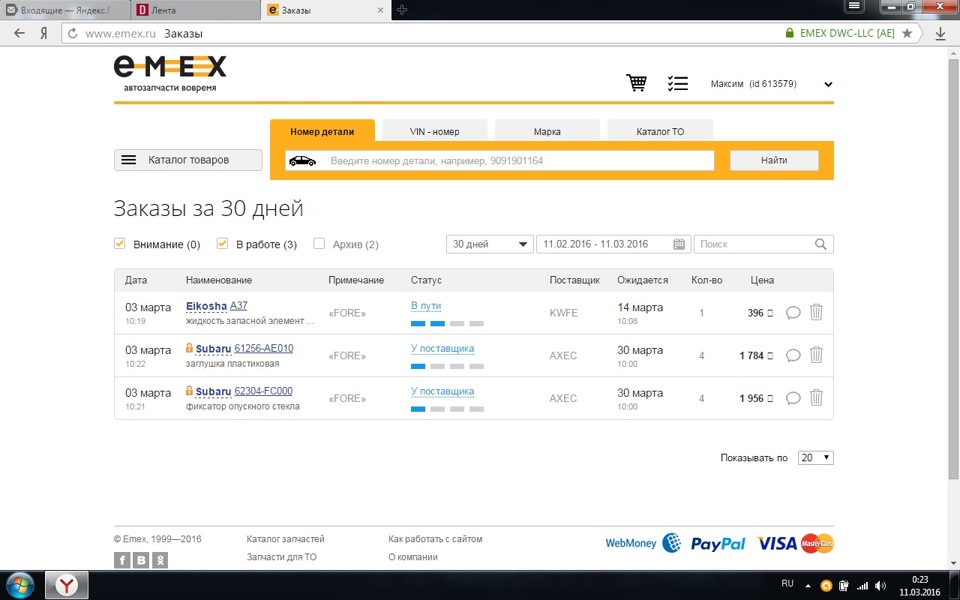
Task: Click the delivery progress bar for Eikosha order
Action: coord(446,323)
